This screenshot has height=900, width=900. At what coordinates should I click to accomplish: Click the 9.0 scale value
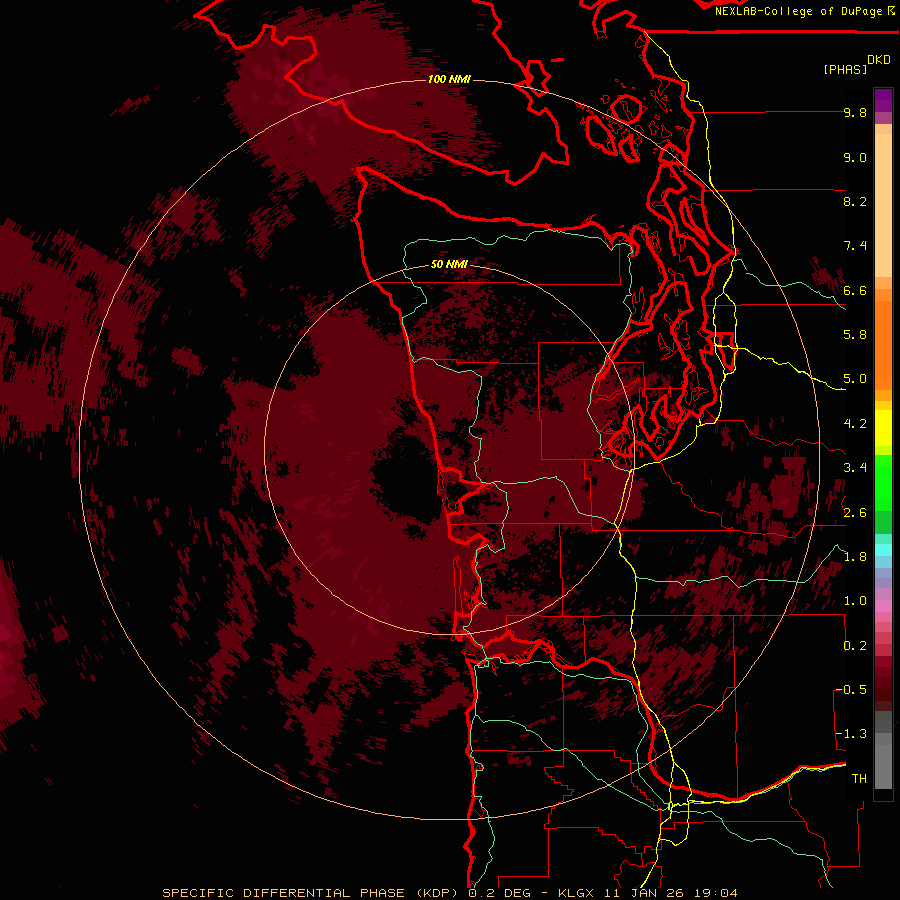click(x=855, y=158)
